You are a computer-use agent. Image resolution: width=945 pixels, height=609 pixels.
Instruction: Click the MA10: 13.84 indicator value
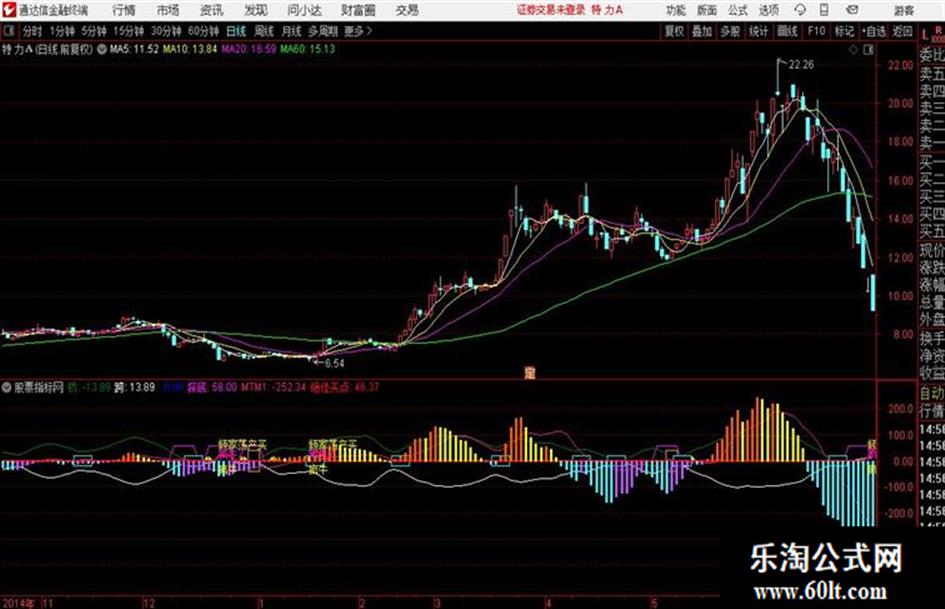[190, 49]
